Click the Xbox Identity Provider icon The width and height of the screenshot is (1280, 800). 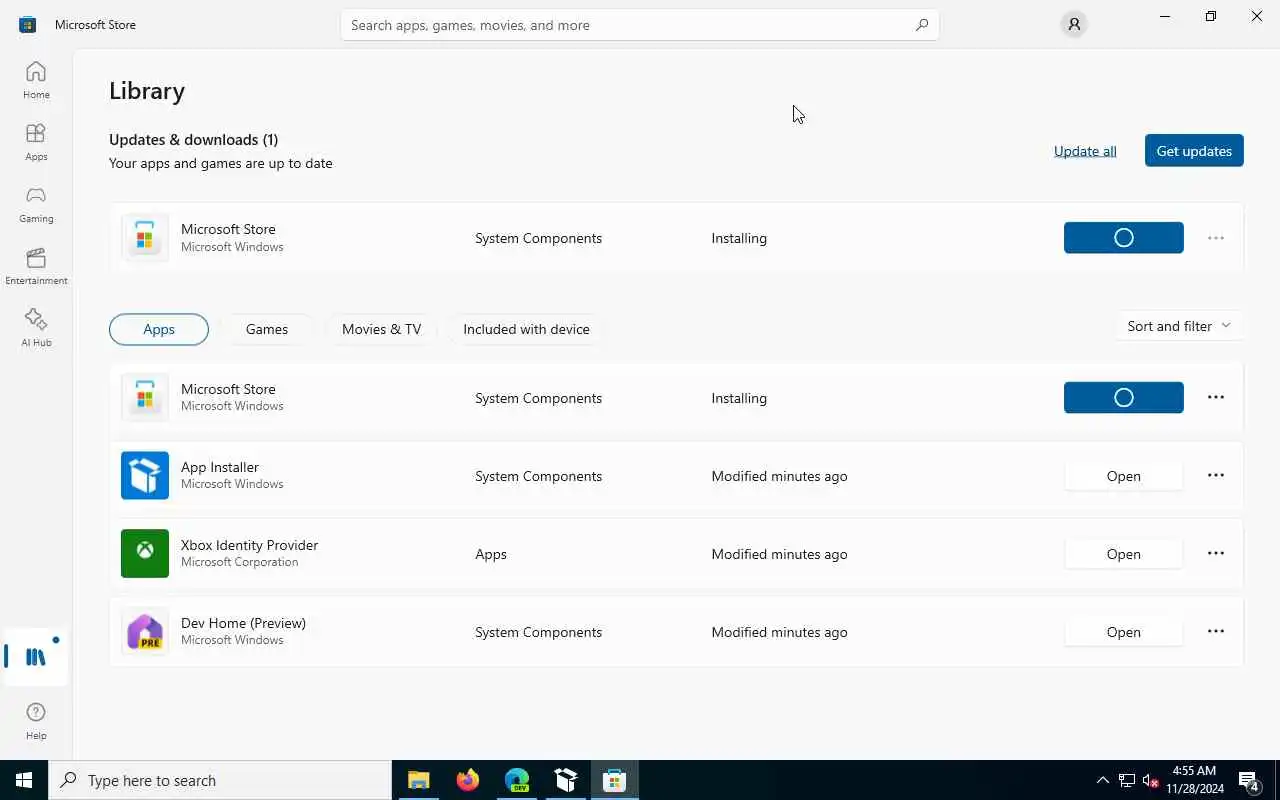[x=145, y=554]
